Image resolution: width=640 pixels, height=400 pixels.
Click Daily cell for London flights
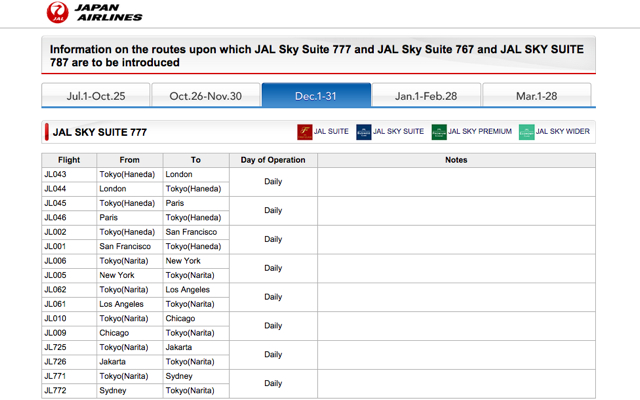pyautogui.click(x=273, y=182)
